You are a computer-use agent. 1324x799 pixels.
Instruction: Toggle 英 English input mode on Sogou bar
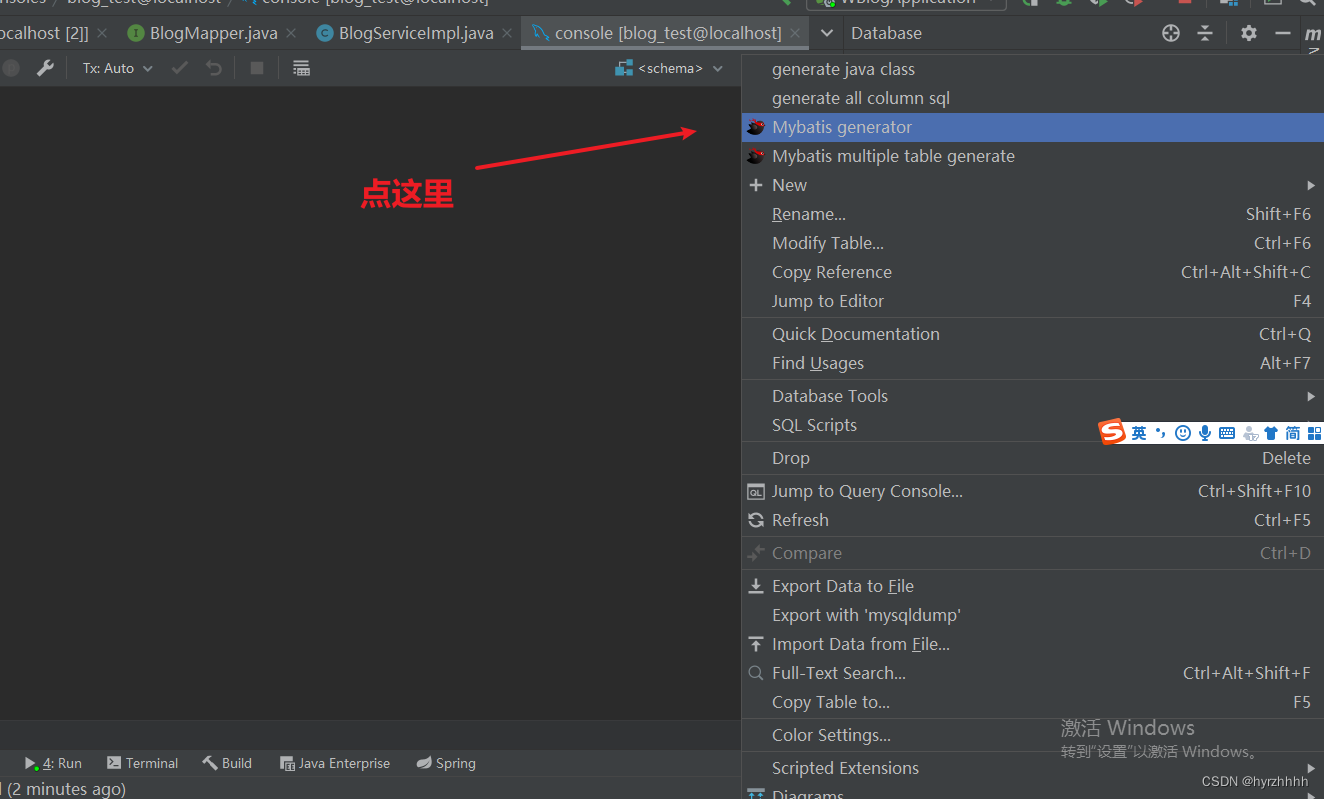(x=1139, y=432)
